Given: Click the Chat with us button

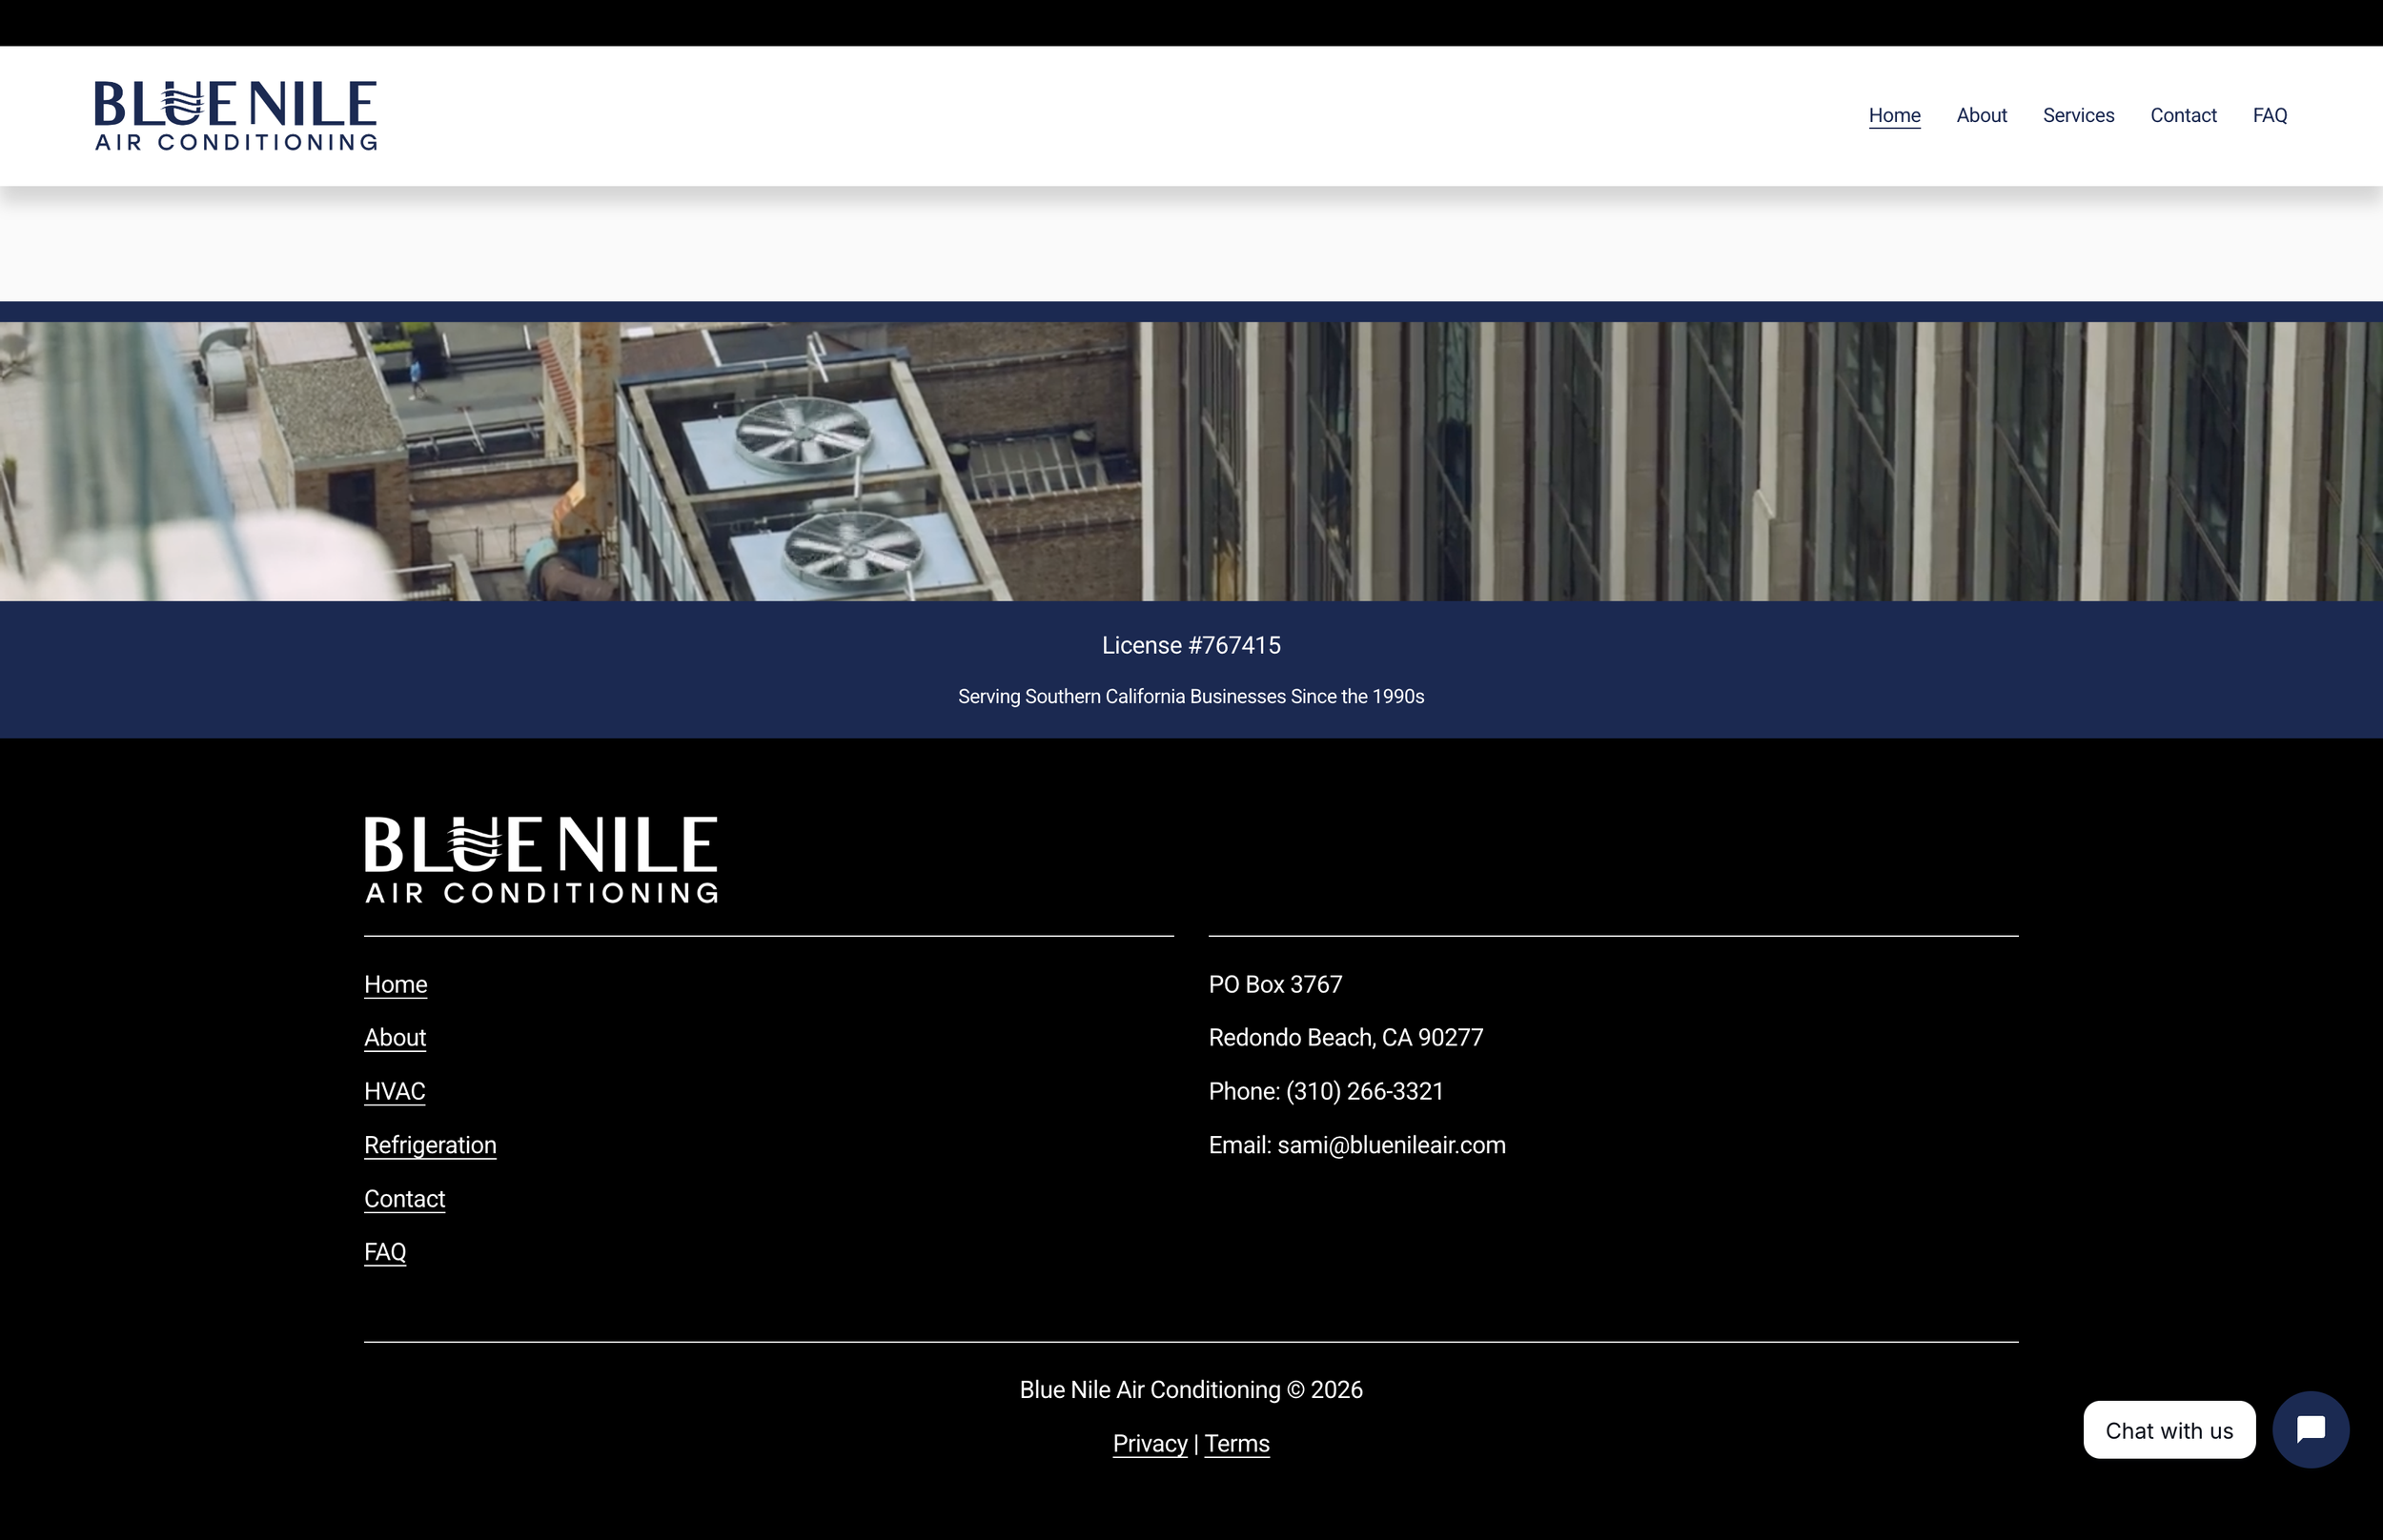Looking at the screenshot, I should (2169, 1430).
